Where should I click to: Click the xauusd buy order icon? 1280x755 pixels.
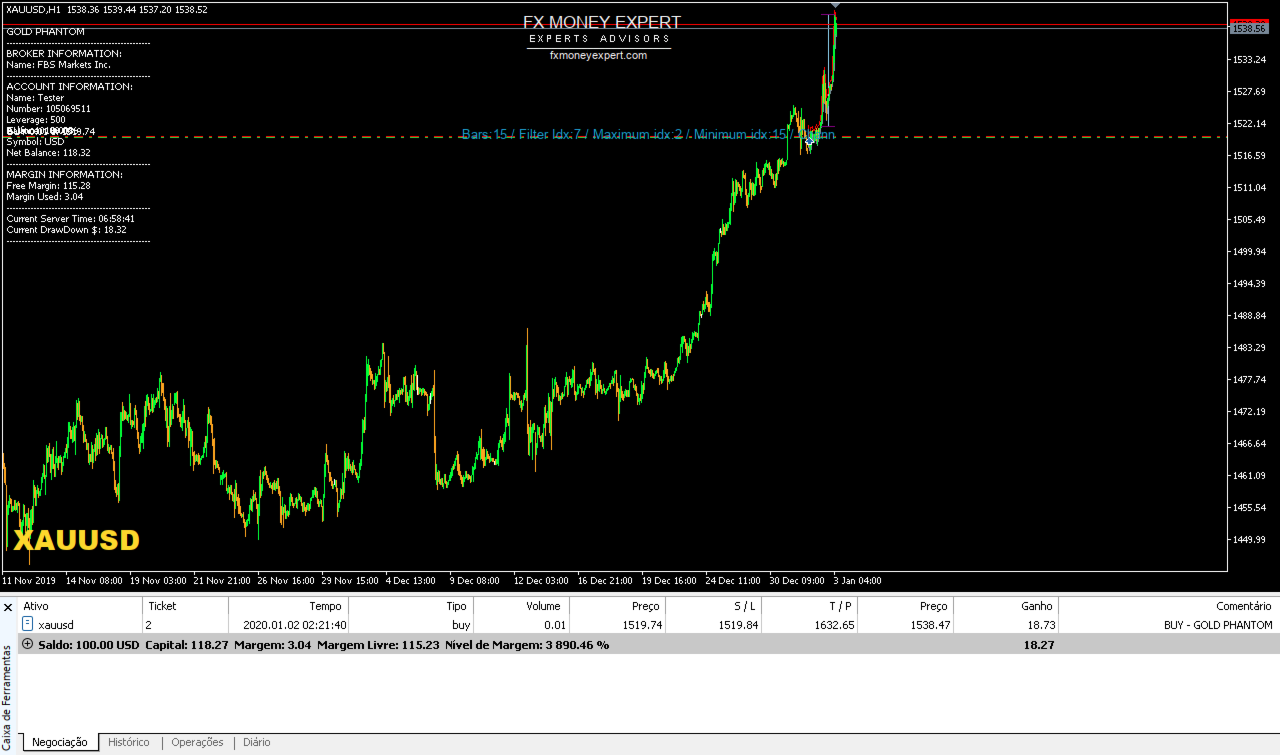coord(28,624)
